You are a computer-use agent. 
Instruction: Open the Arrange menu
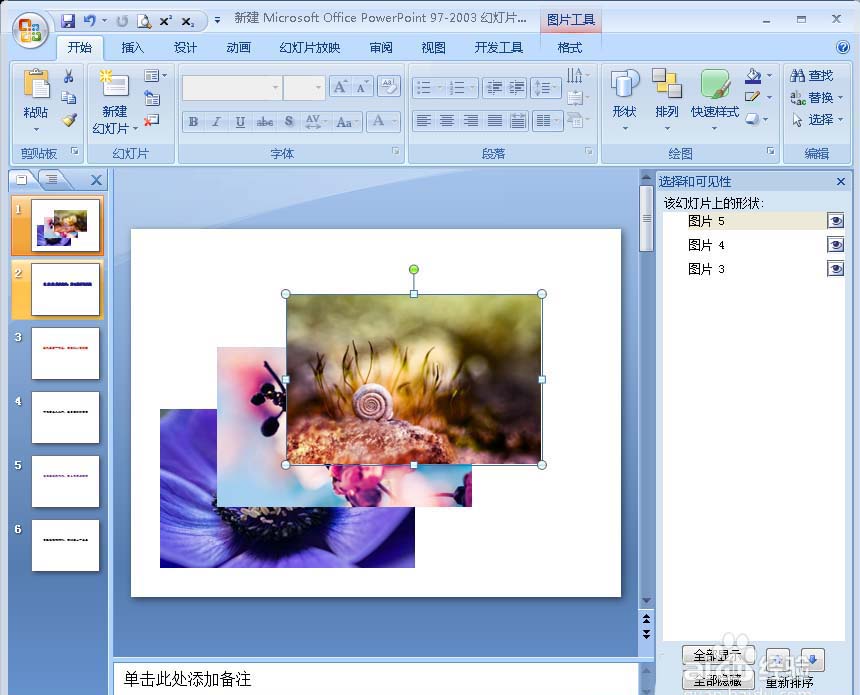(x=667, y=100)
